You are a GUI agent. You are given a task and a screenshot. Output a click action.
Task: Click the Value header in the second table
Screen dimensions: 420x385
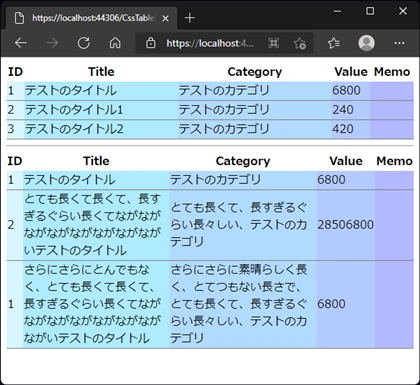click(346, 161)
